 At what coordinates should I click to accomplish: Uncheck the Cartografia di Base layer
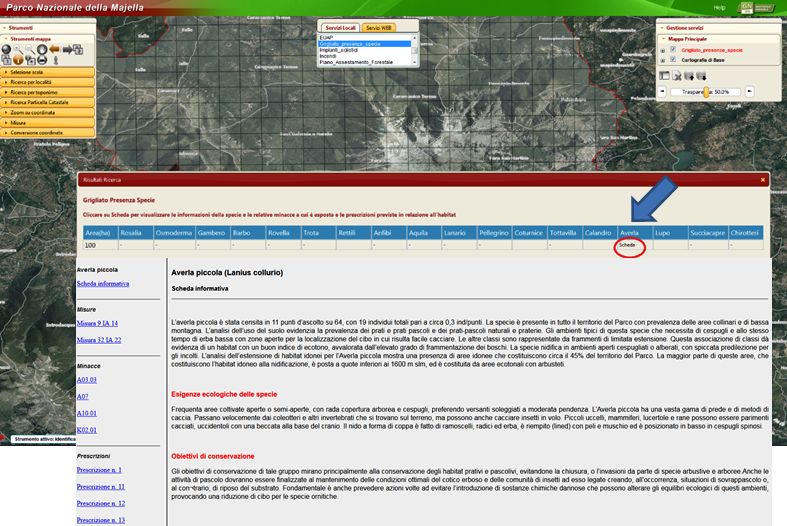[x=673, y=59]
